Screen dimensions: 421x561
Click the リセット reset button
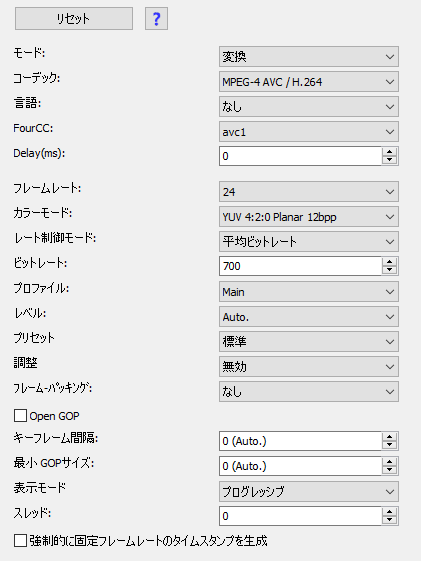[74, 19]
